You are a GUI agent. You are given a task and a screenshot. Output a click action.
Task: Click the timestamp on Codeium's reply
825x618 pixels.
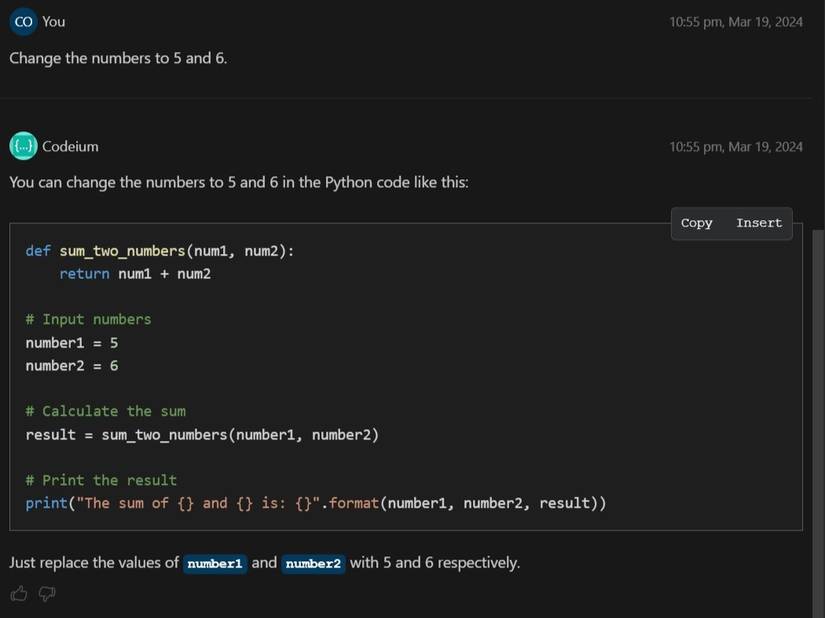coord(735,147)
